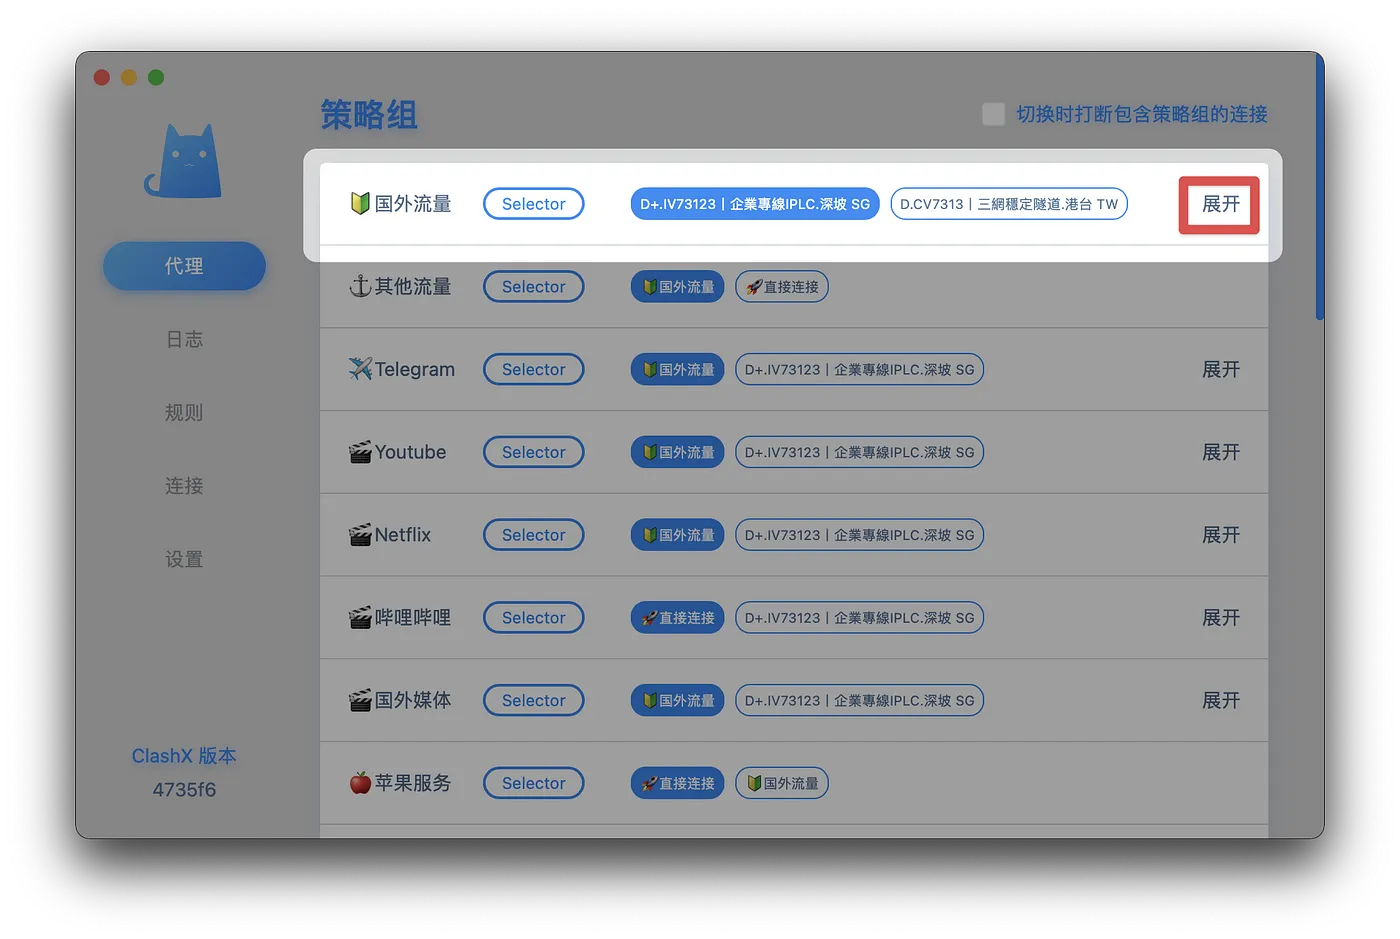Expand the Netflix proxy group

pyautogui.click(x=1220, y=535)
